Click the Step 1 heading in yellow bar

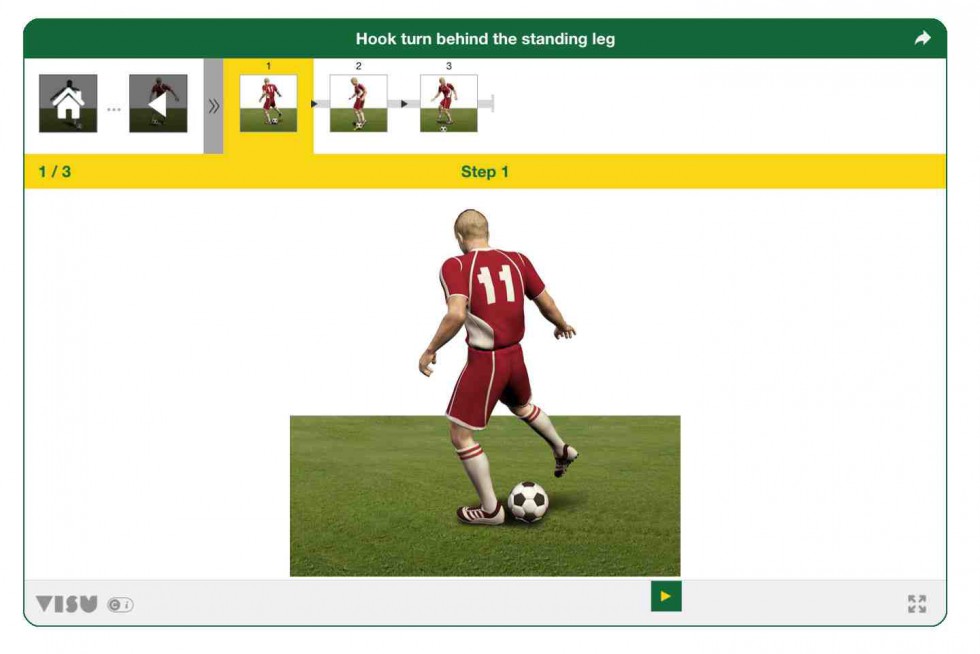pos(485,172)
